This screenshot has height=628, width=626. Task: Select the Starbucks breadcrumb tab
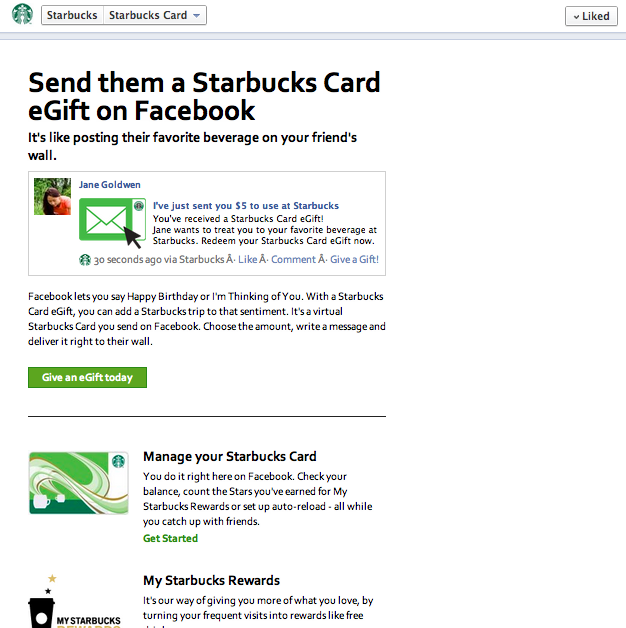[x=72, y=15]
